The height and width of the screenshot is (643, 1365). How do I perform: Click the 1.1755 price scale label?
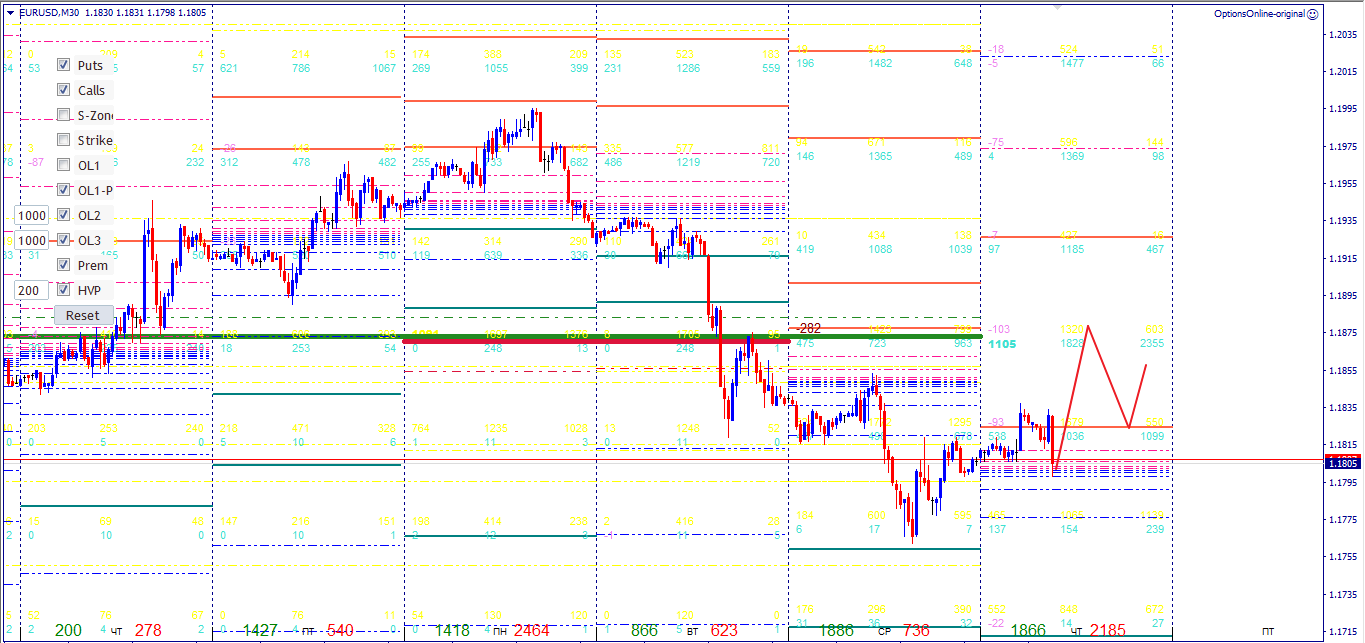(1342, 557)
